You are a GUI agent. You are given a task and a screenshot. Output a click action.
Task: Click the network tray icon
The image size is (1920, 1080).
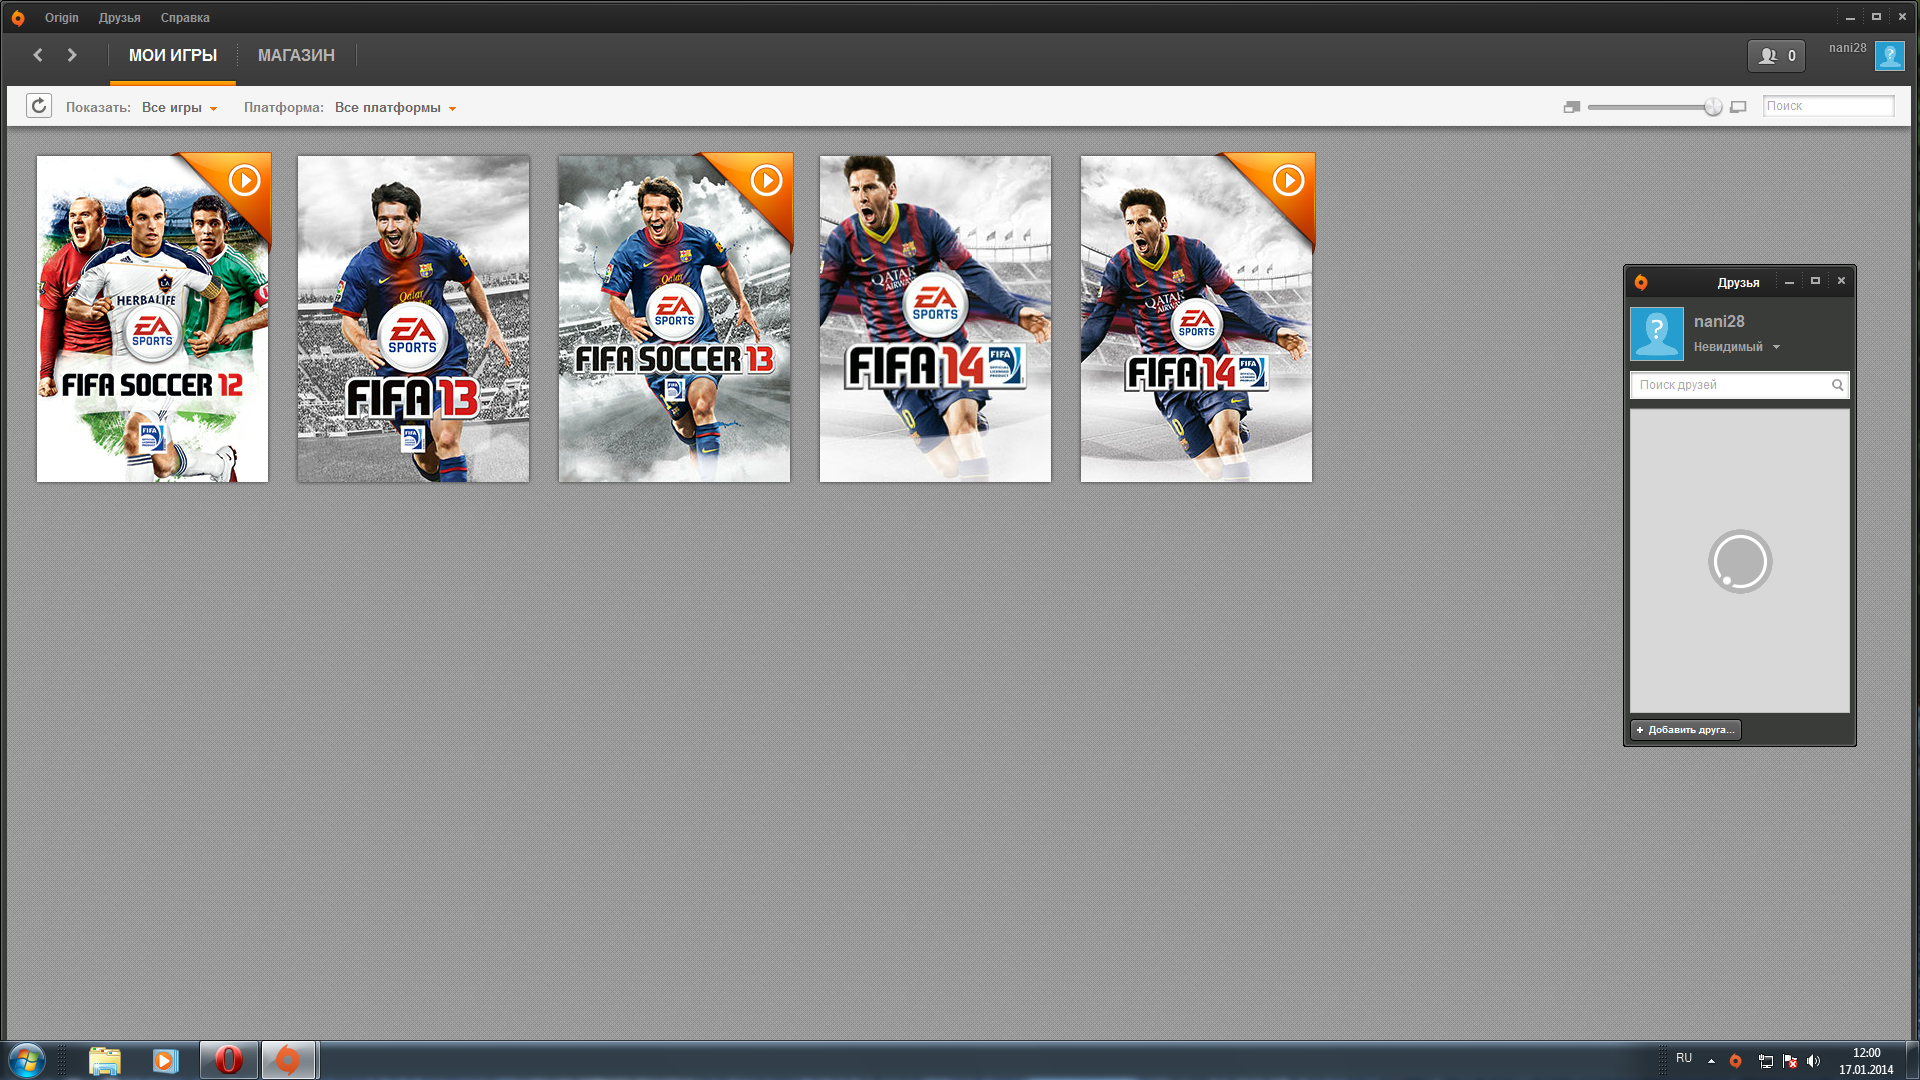[1765, 1061]
